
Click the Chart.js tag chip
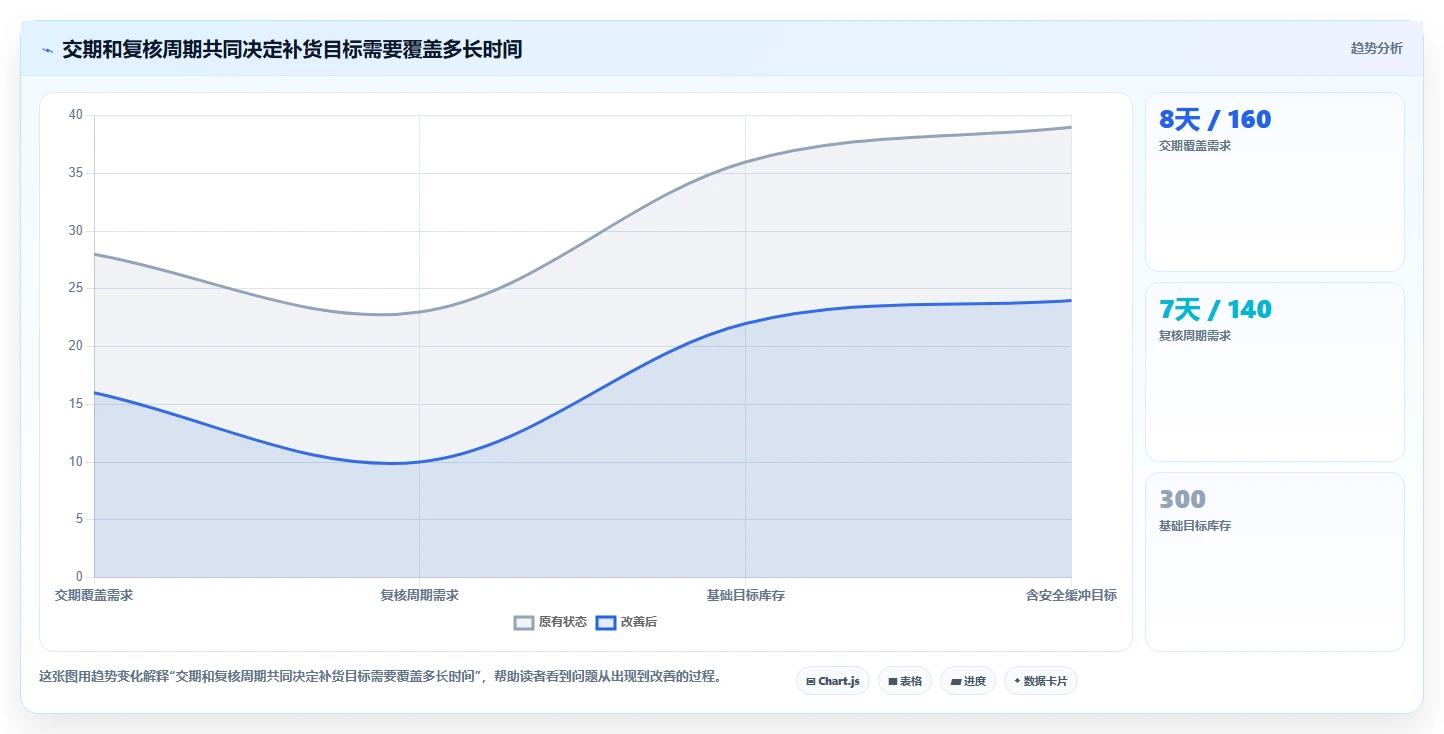point(833,681)
